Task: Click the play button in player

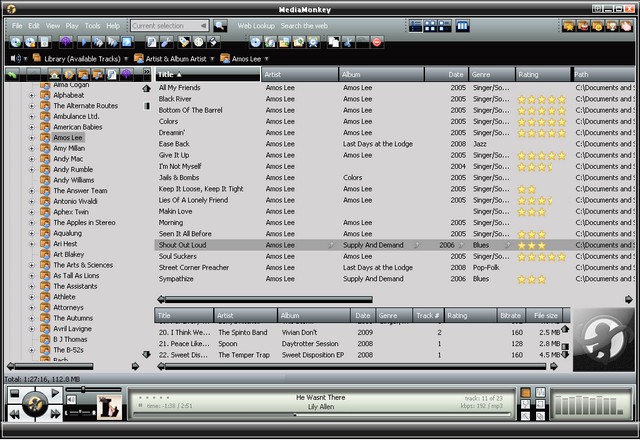Action: (x=55, y=393)
